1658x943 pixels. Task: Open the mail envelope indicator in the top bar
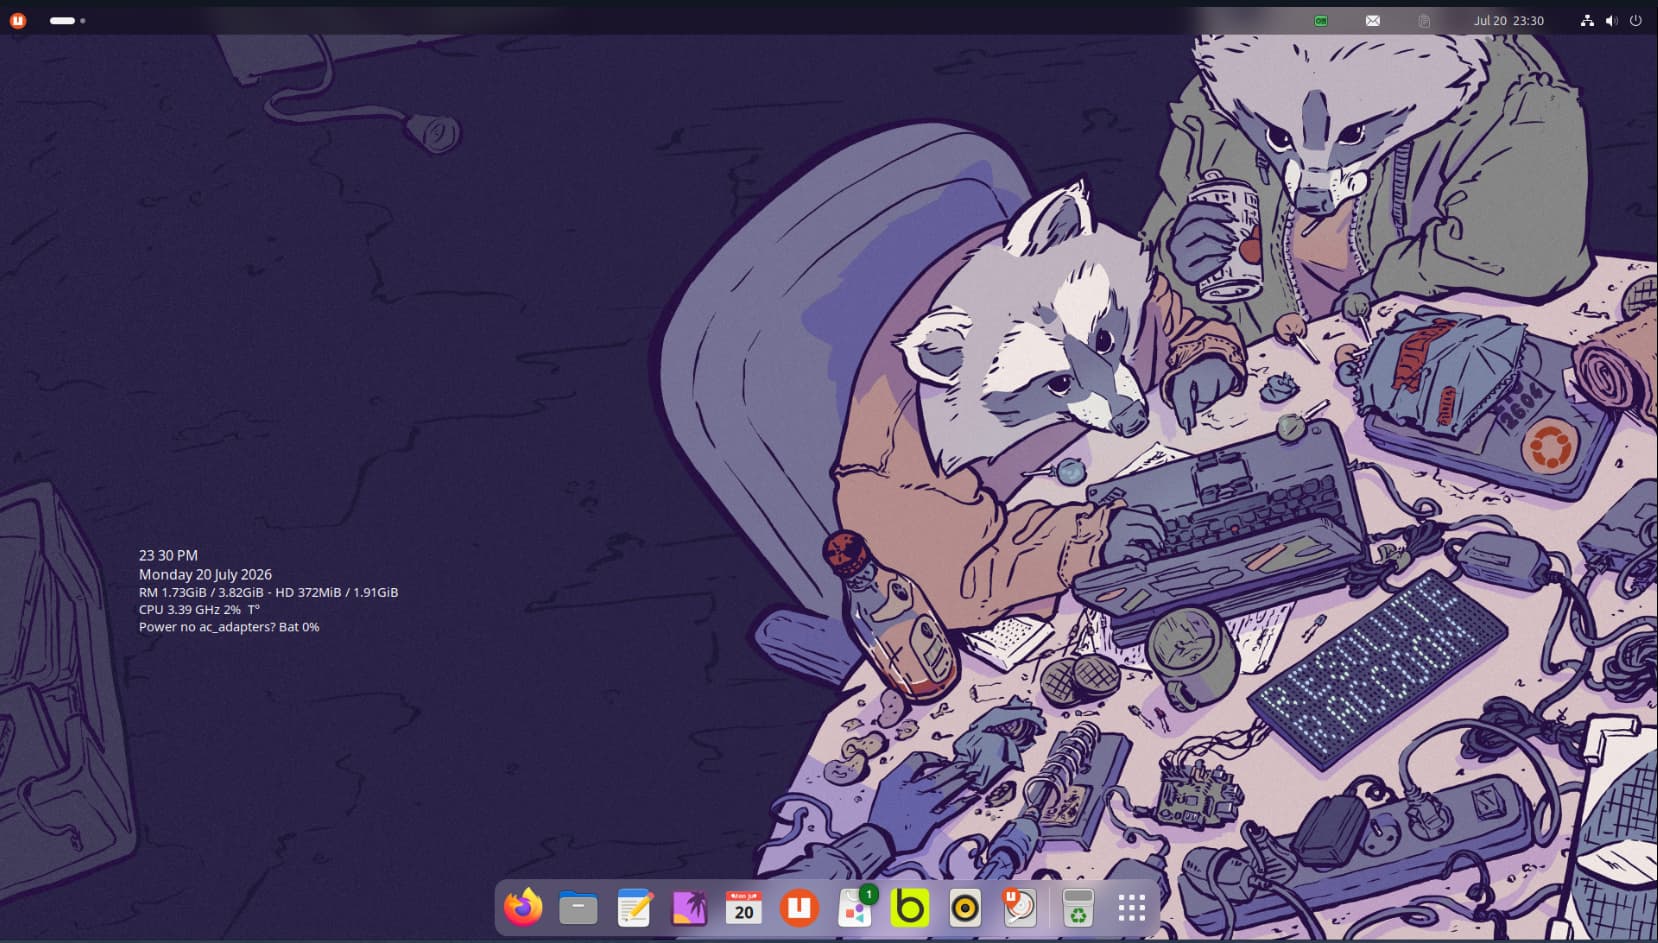(x=1373, y=20)
